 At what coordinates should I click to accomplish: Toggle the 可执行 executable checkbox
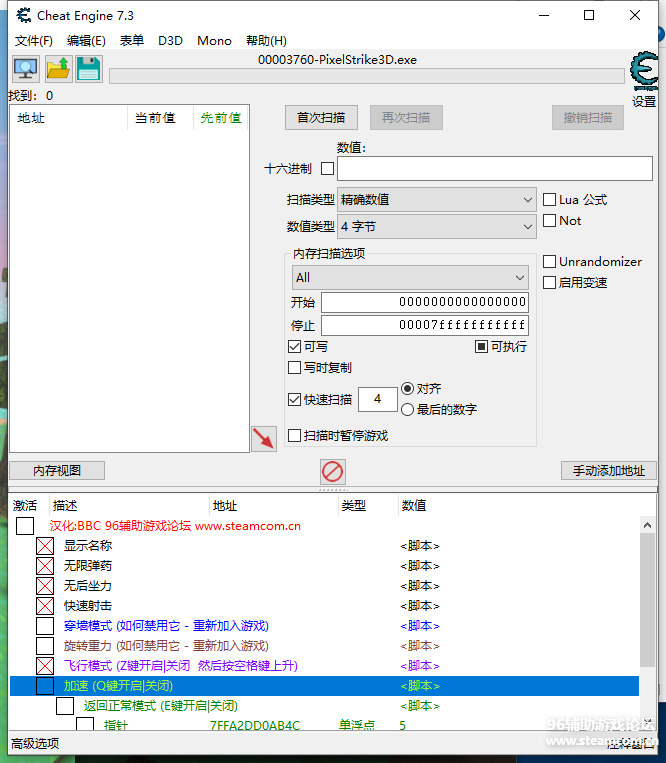[x=481, y=346]
